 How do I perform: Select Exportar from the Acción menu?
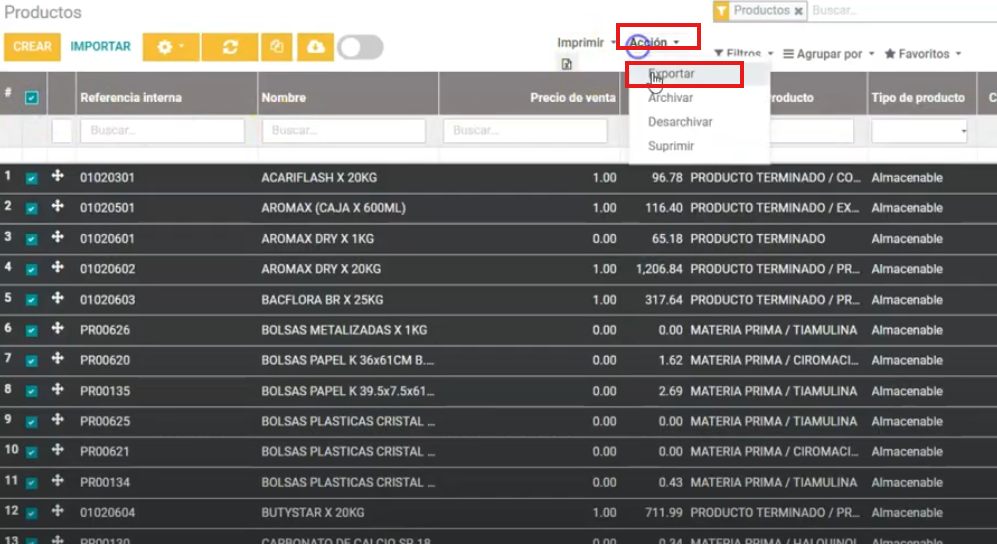pyautogui.click(x=671, y=74)
